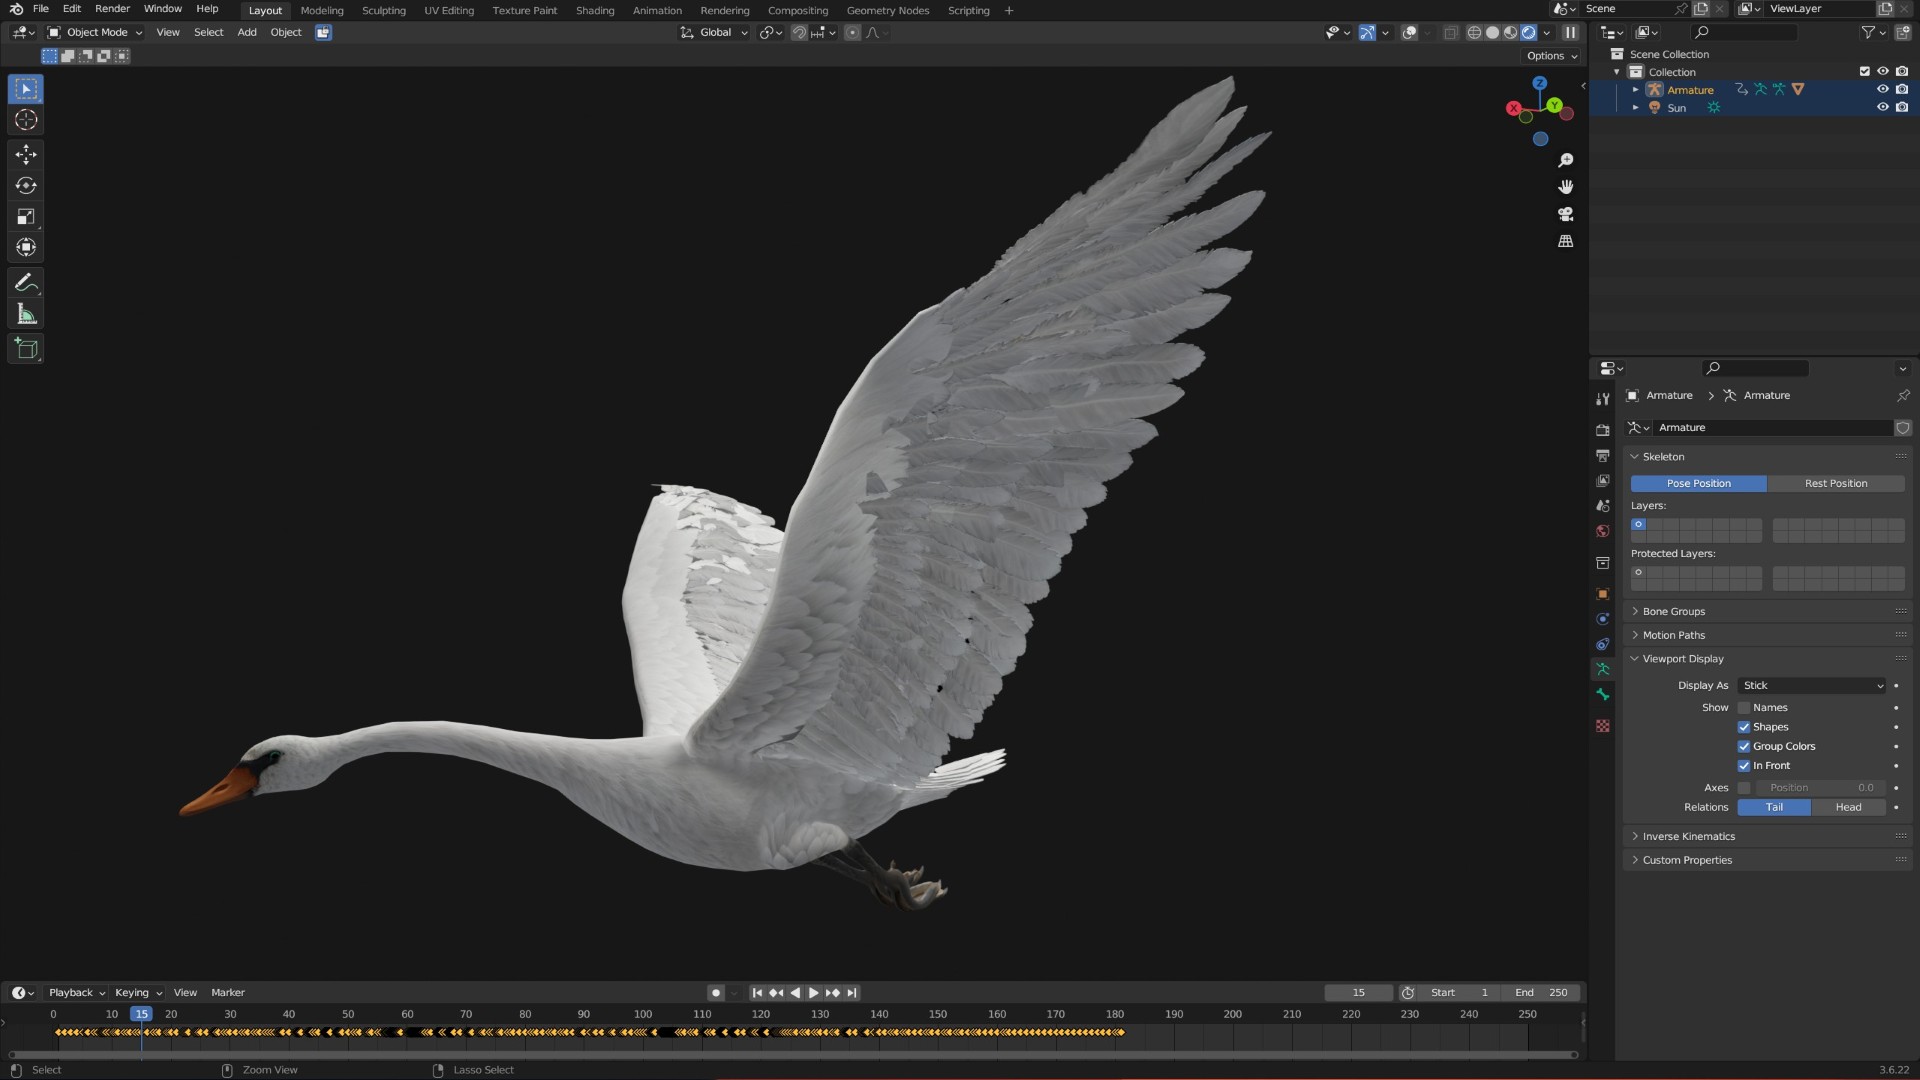Open the Display As Stick dropdown
This screenshot has height=1080, width=1920.
click(1812, 686)
